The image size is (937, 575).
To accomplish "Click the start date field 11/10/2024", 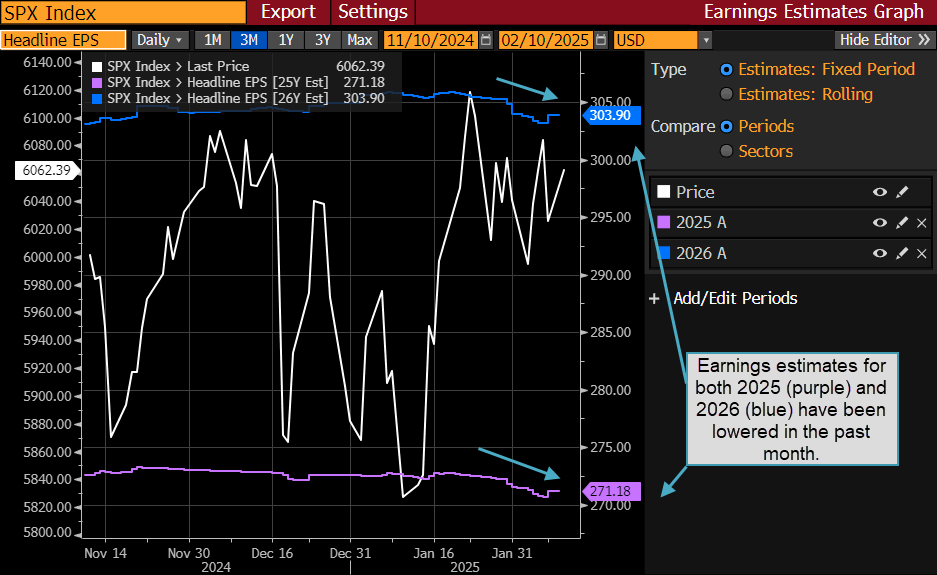I will (430, 40).
